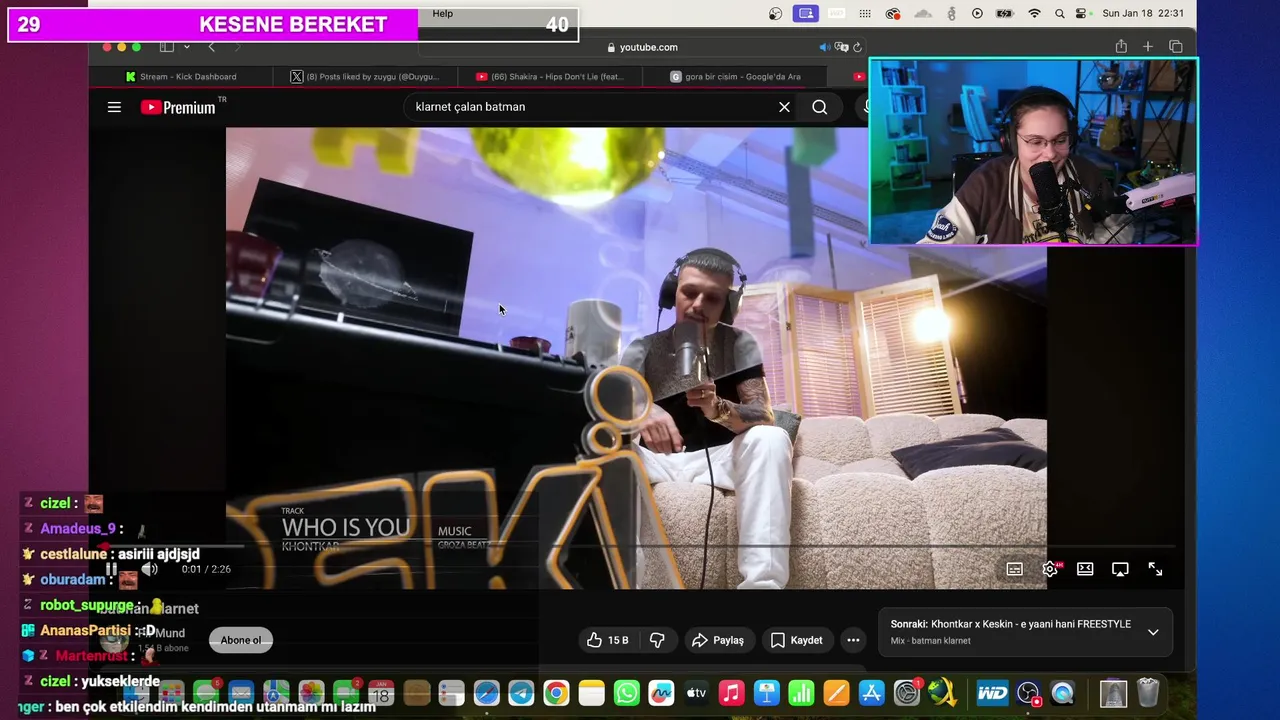This screenshot has height=720, width=1280.
Task: Switch to 'gora bir cisim' Google tab
Action: point(735,76)
